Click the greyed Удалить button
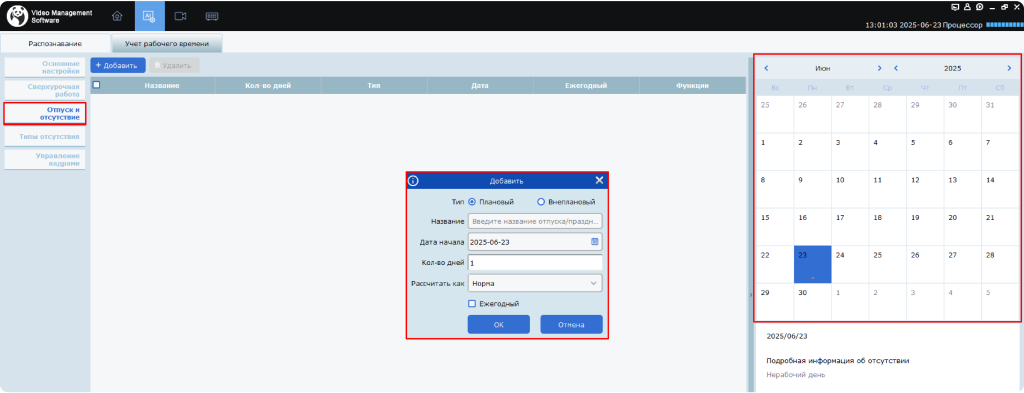The width and height of the screenshot is (1024, 393). (x=174, y=65)
